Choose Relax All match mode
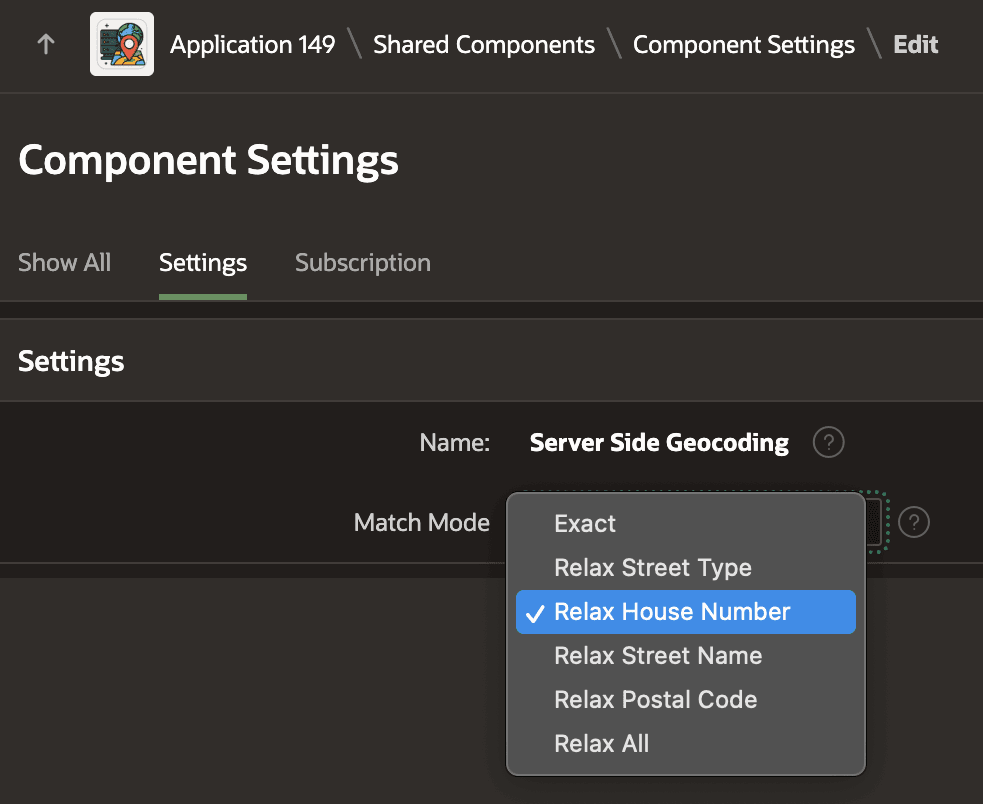 [x=686, y=743]
